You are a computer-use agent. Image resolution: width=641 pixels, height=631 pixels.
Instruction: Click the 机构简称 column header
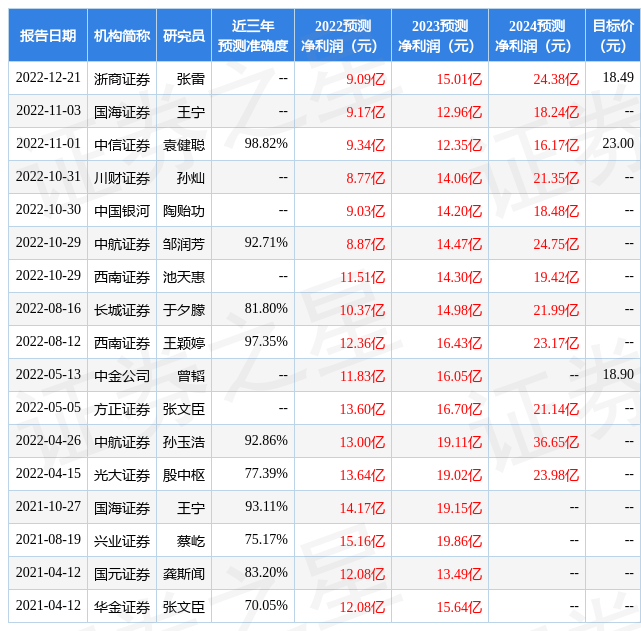tap(122, 36)
